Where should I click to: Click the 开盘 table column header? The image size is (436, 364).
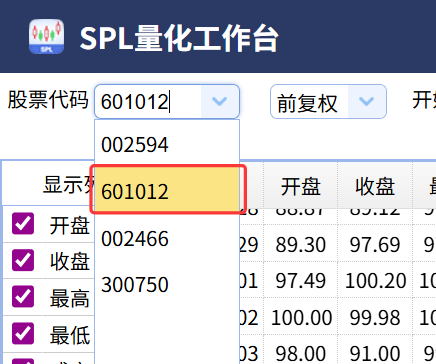point(300,186)
